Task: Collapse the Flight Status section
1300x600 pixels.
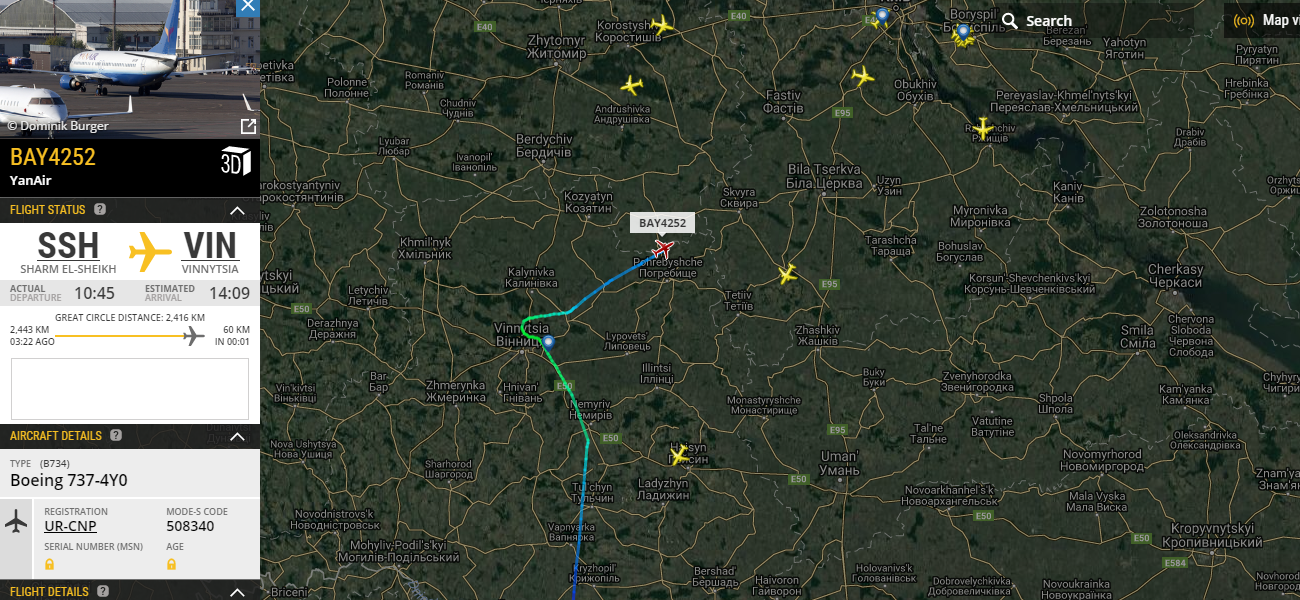Action: [x=237, y=210]
